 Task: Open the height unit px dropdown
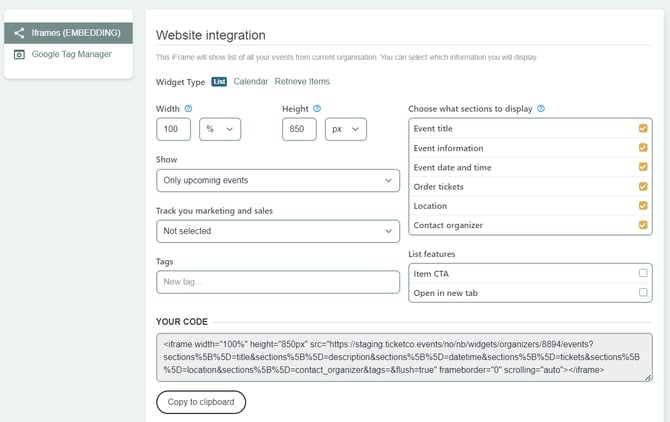346,129
